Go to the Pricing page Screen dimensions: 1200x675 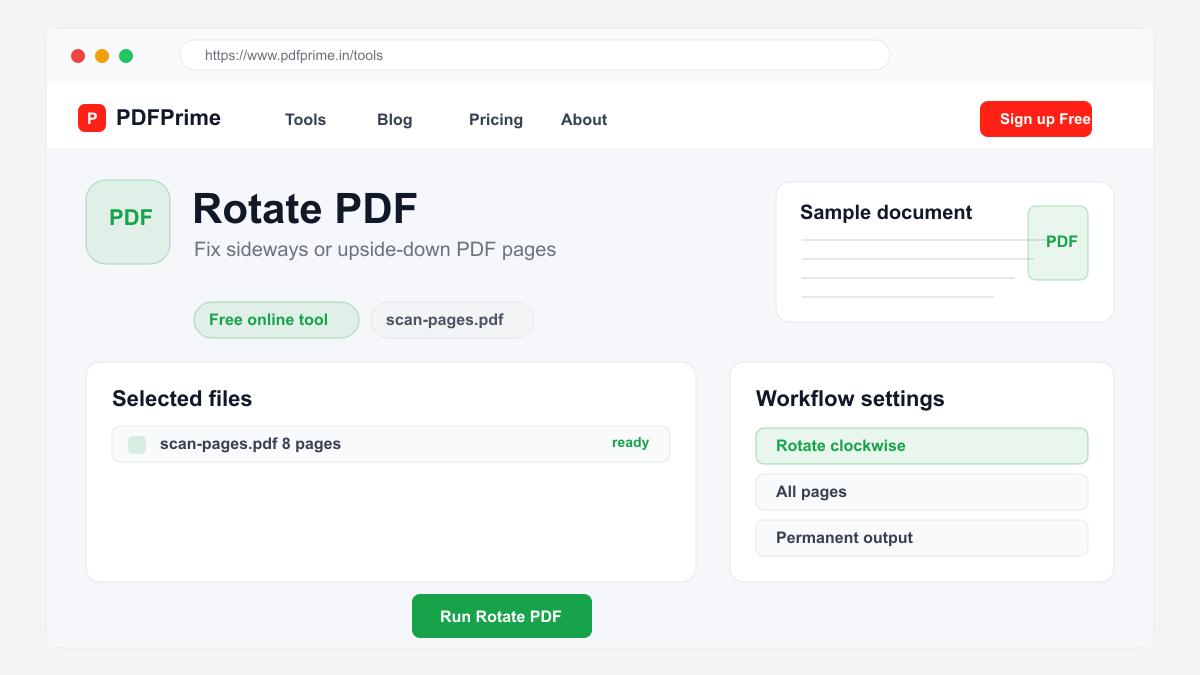[x=496, y=119]
